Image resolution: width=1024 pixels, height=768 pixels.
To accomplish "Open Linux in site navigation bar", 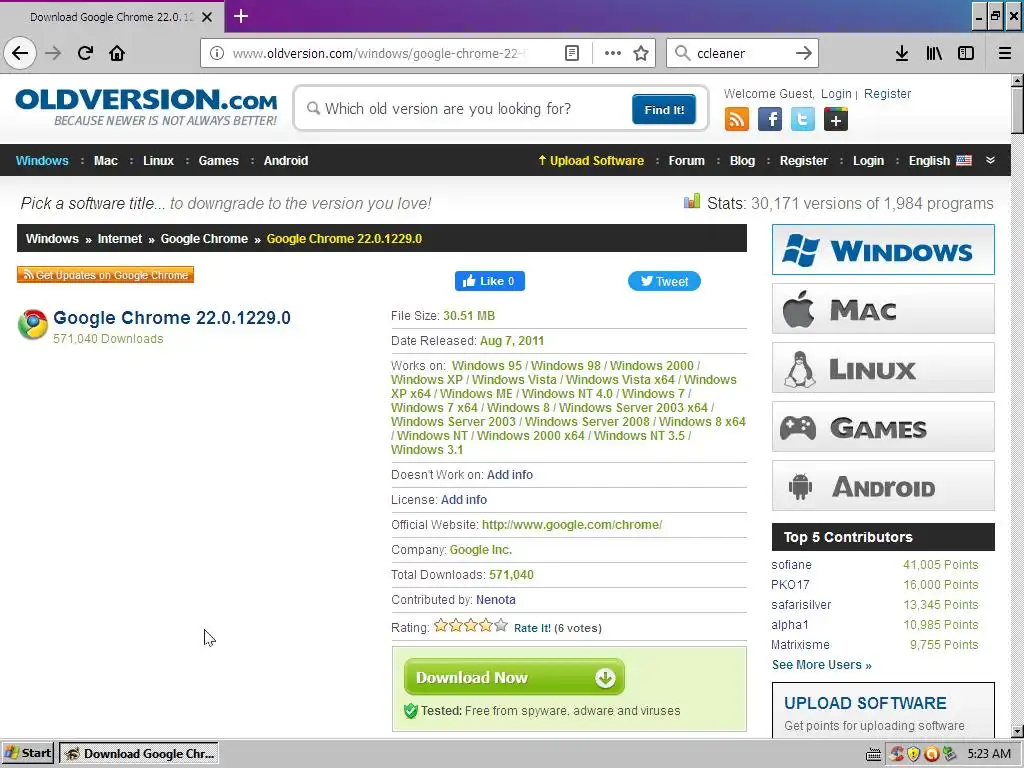I will pyautogui.click(x=158, y=161).
